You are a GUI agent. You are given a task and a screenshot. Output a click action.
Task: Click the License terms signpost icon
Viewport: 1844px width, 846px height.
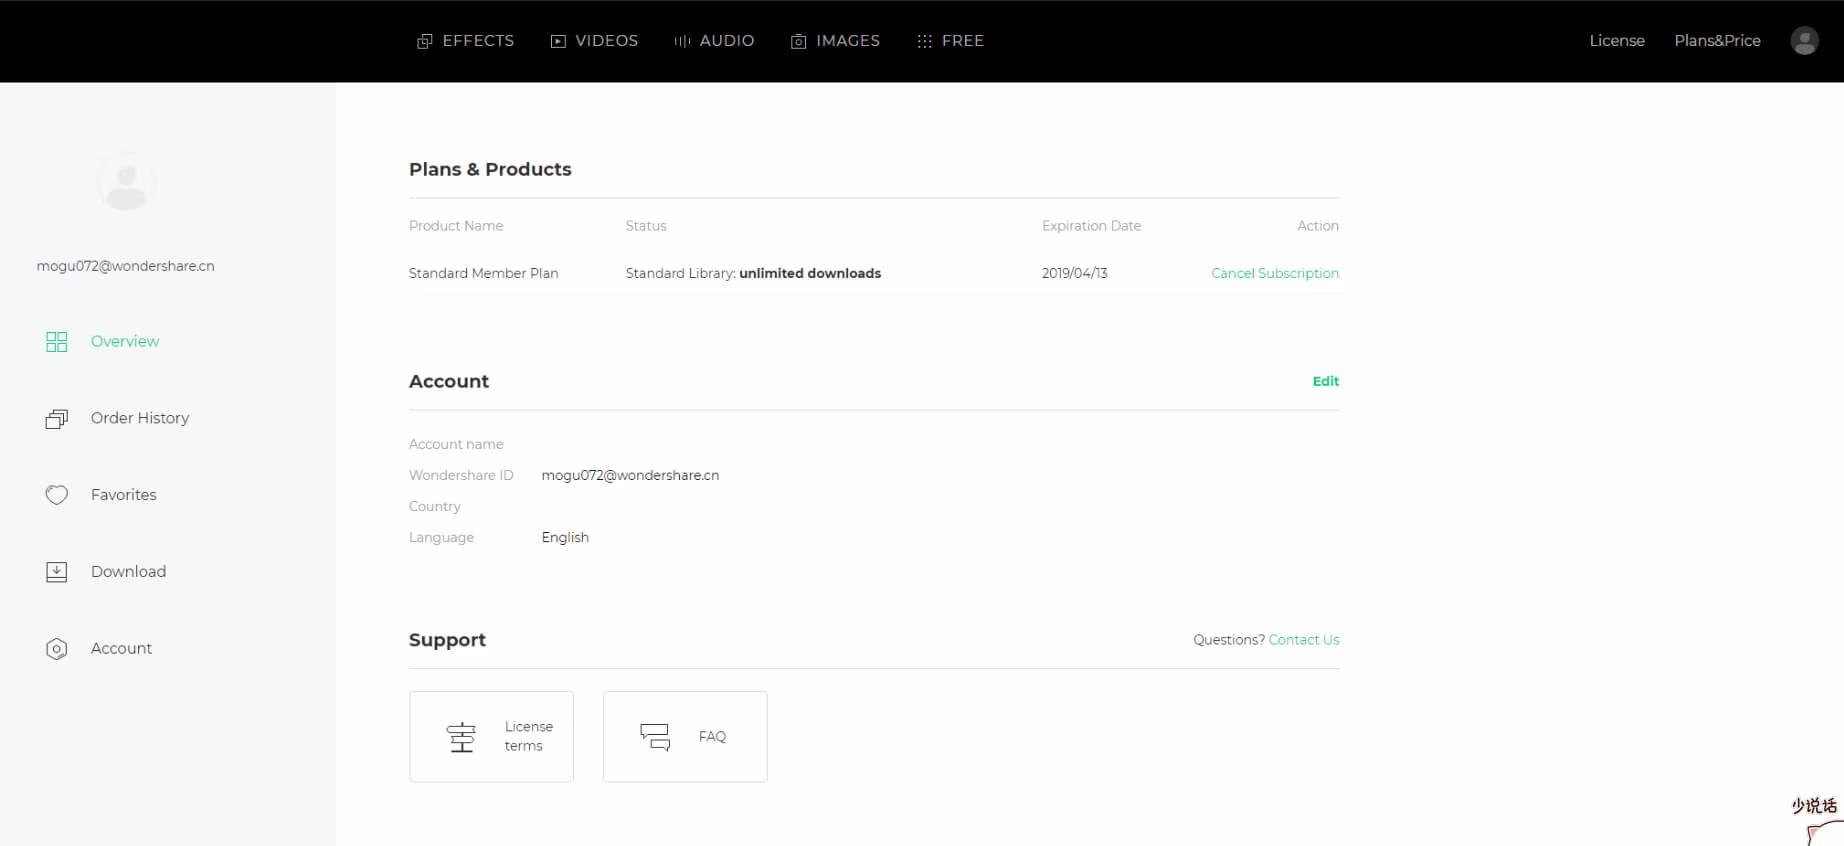[461, 737]
